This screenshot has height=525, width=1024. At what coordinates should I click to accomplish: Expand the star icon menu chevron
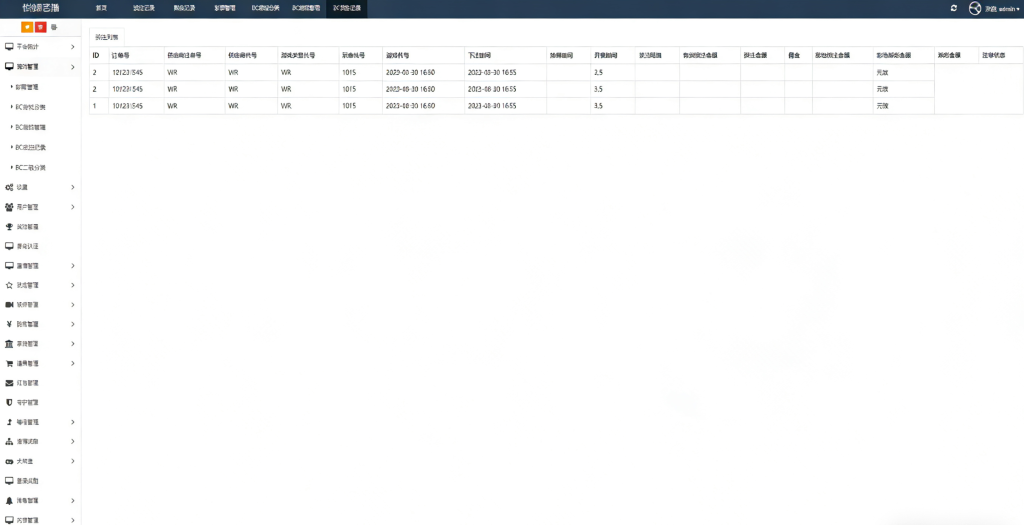[x=72, y=285]
